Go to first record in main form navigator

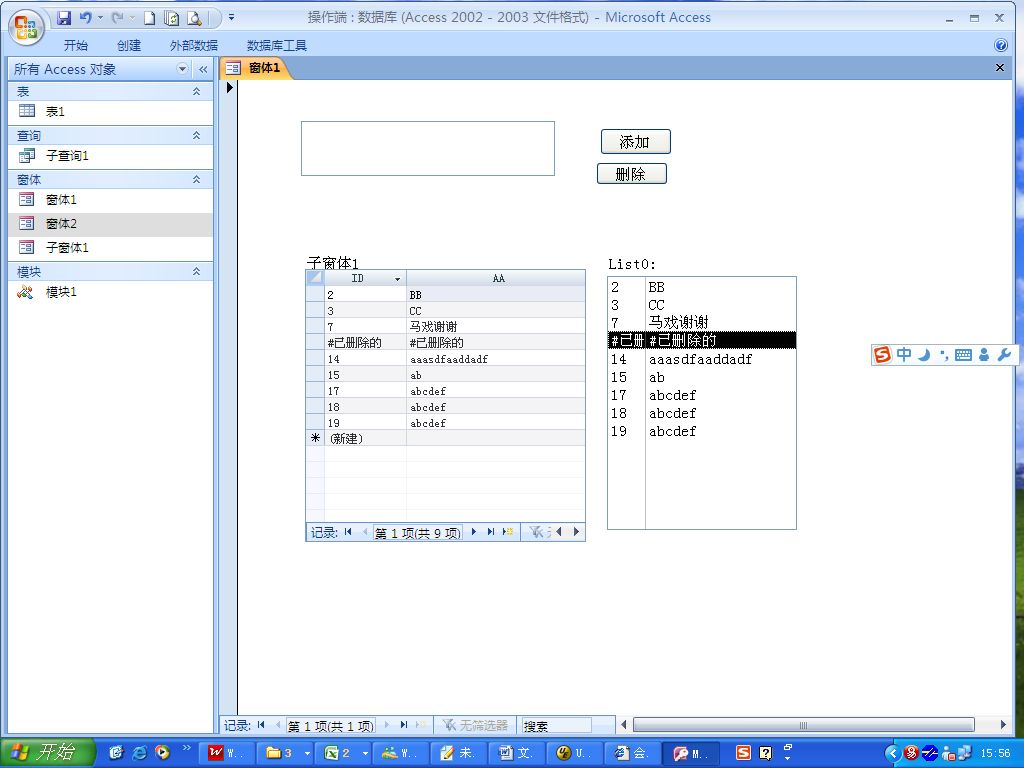261,725
